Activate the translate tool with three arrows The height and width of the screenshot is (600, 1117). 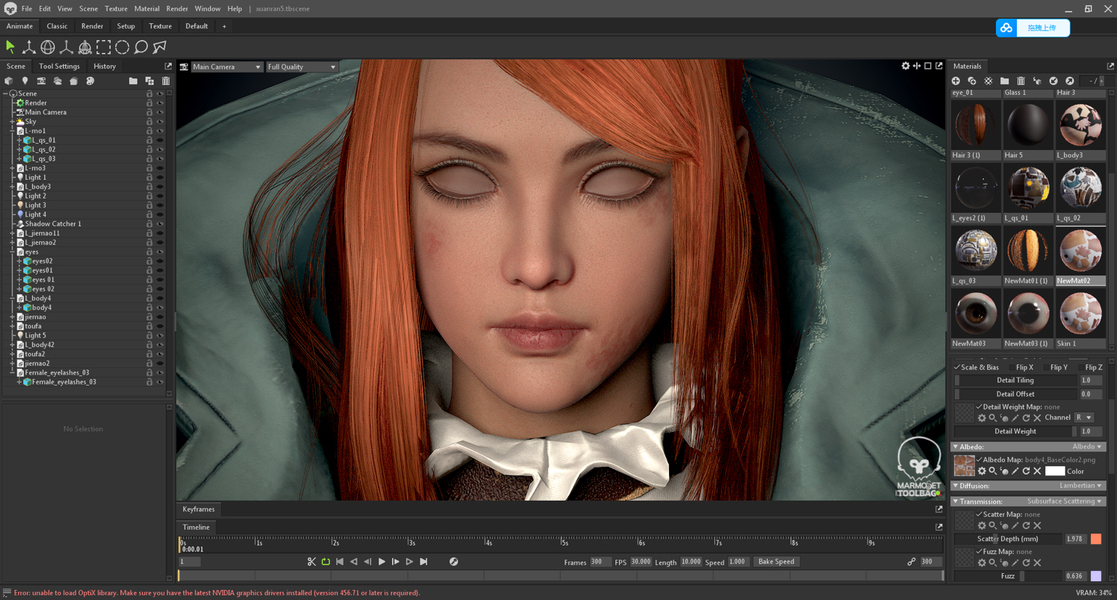28,47
